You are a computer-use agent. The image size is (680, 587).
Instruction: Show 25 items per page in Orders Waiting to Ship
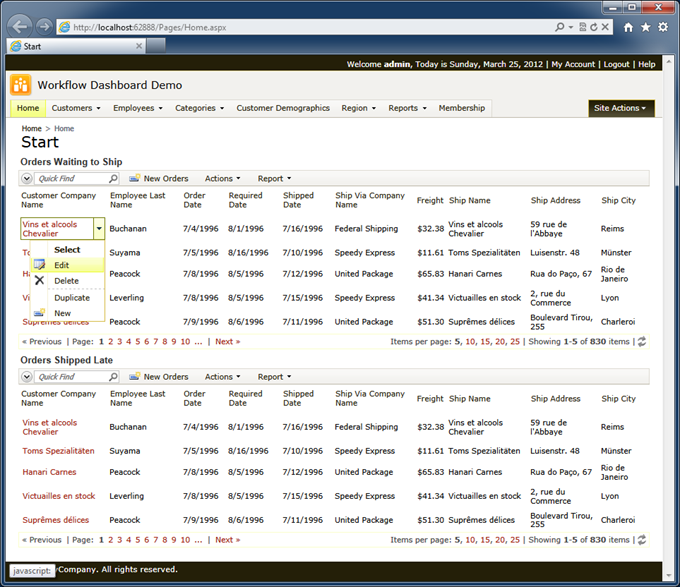515,342
